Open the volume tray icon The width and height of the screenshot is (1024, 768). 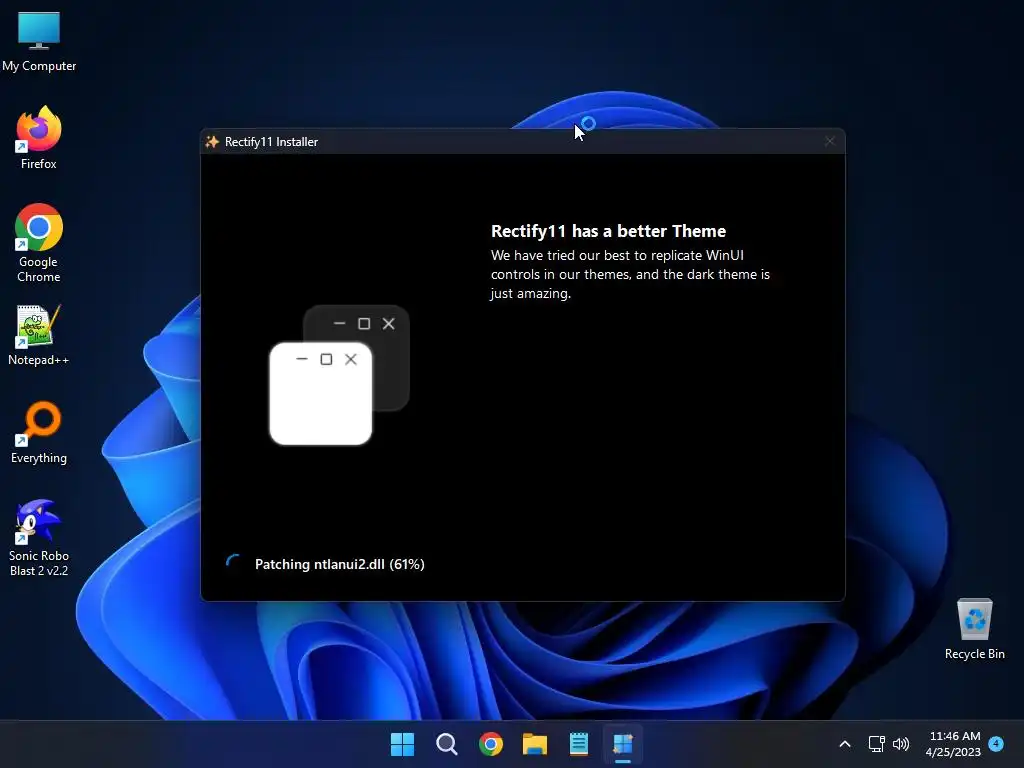point(901,744)
